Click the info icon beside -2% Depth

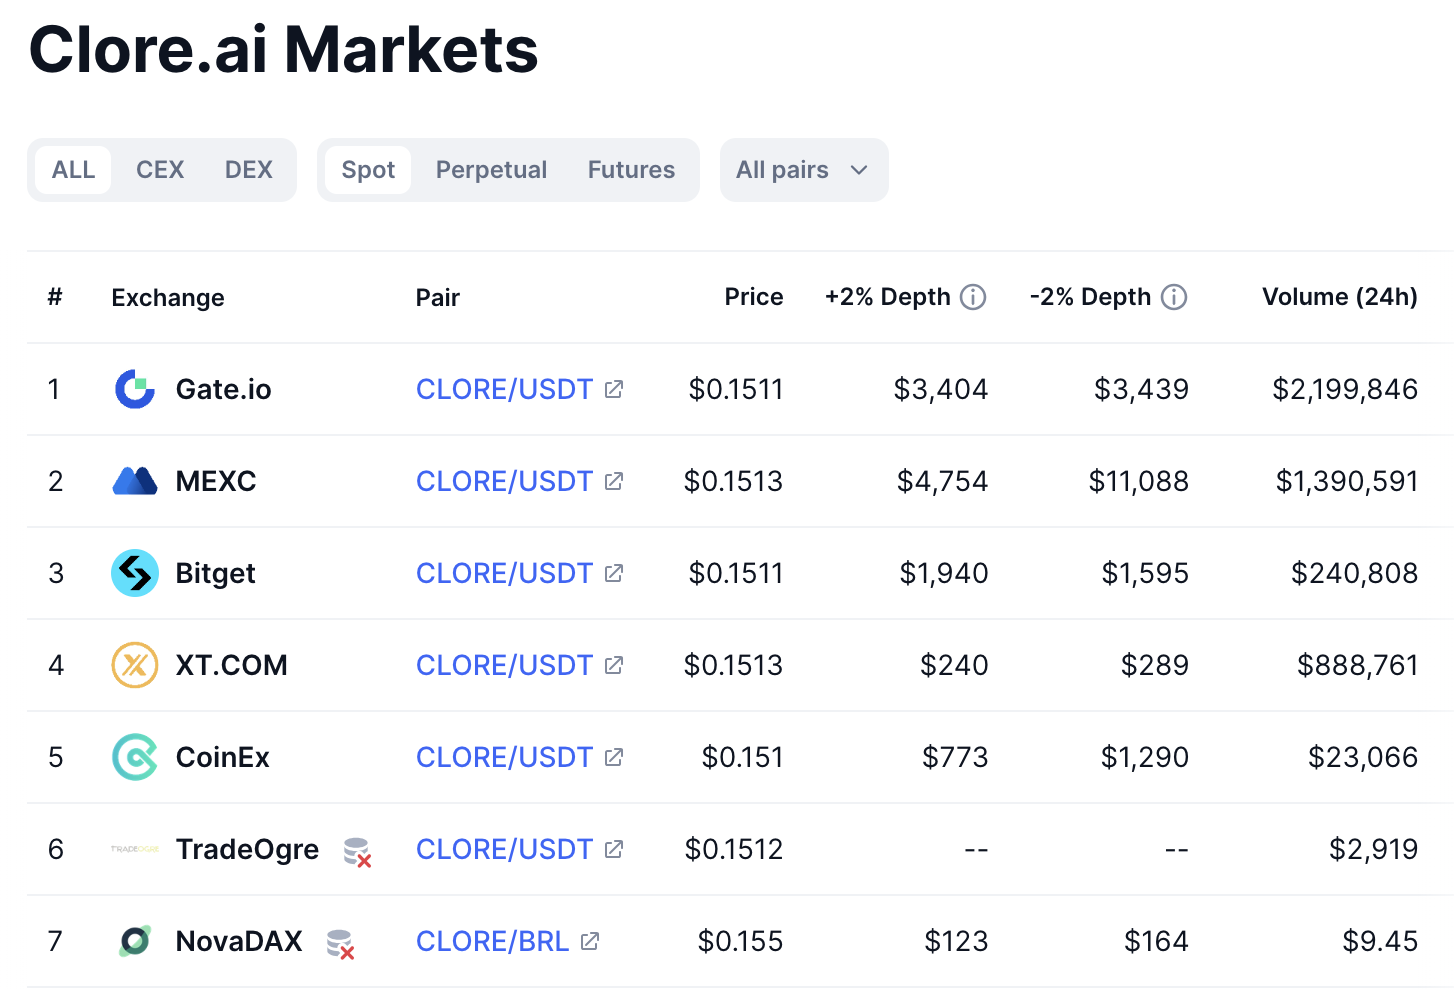pyautogui.click(x=1175, y=296)
